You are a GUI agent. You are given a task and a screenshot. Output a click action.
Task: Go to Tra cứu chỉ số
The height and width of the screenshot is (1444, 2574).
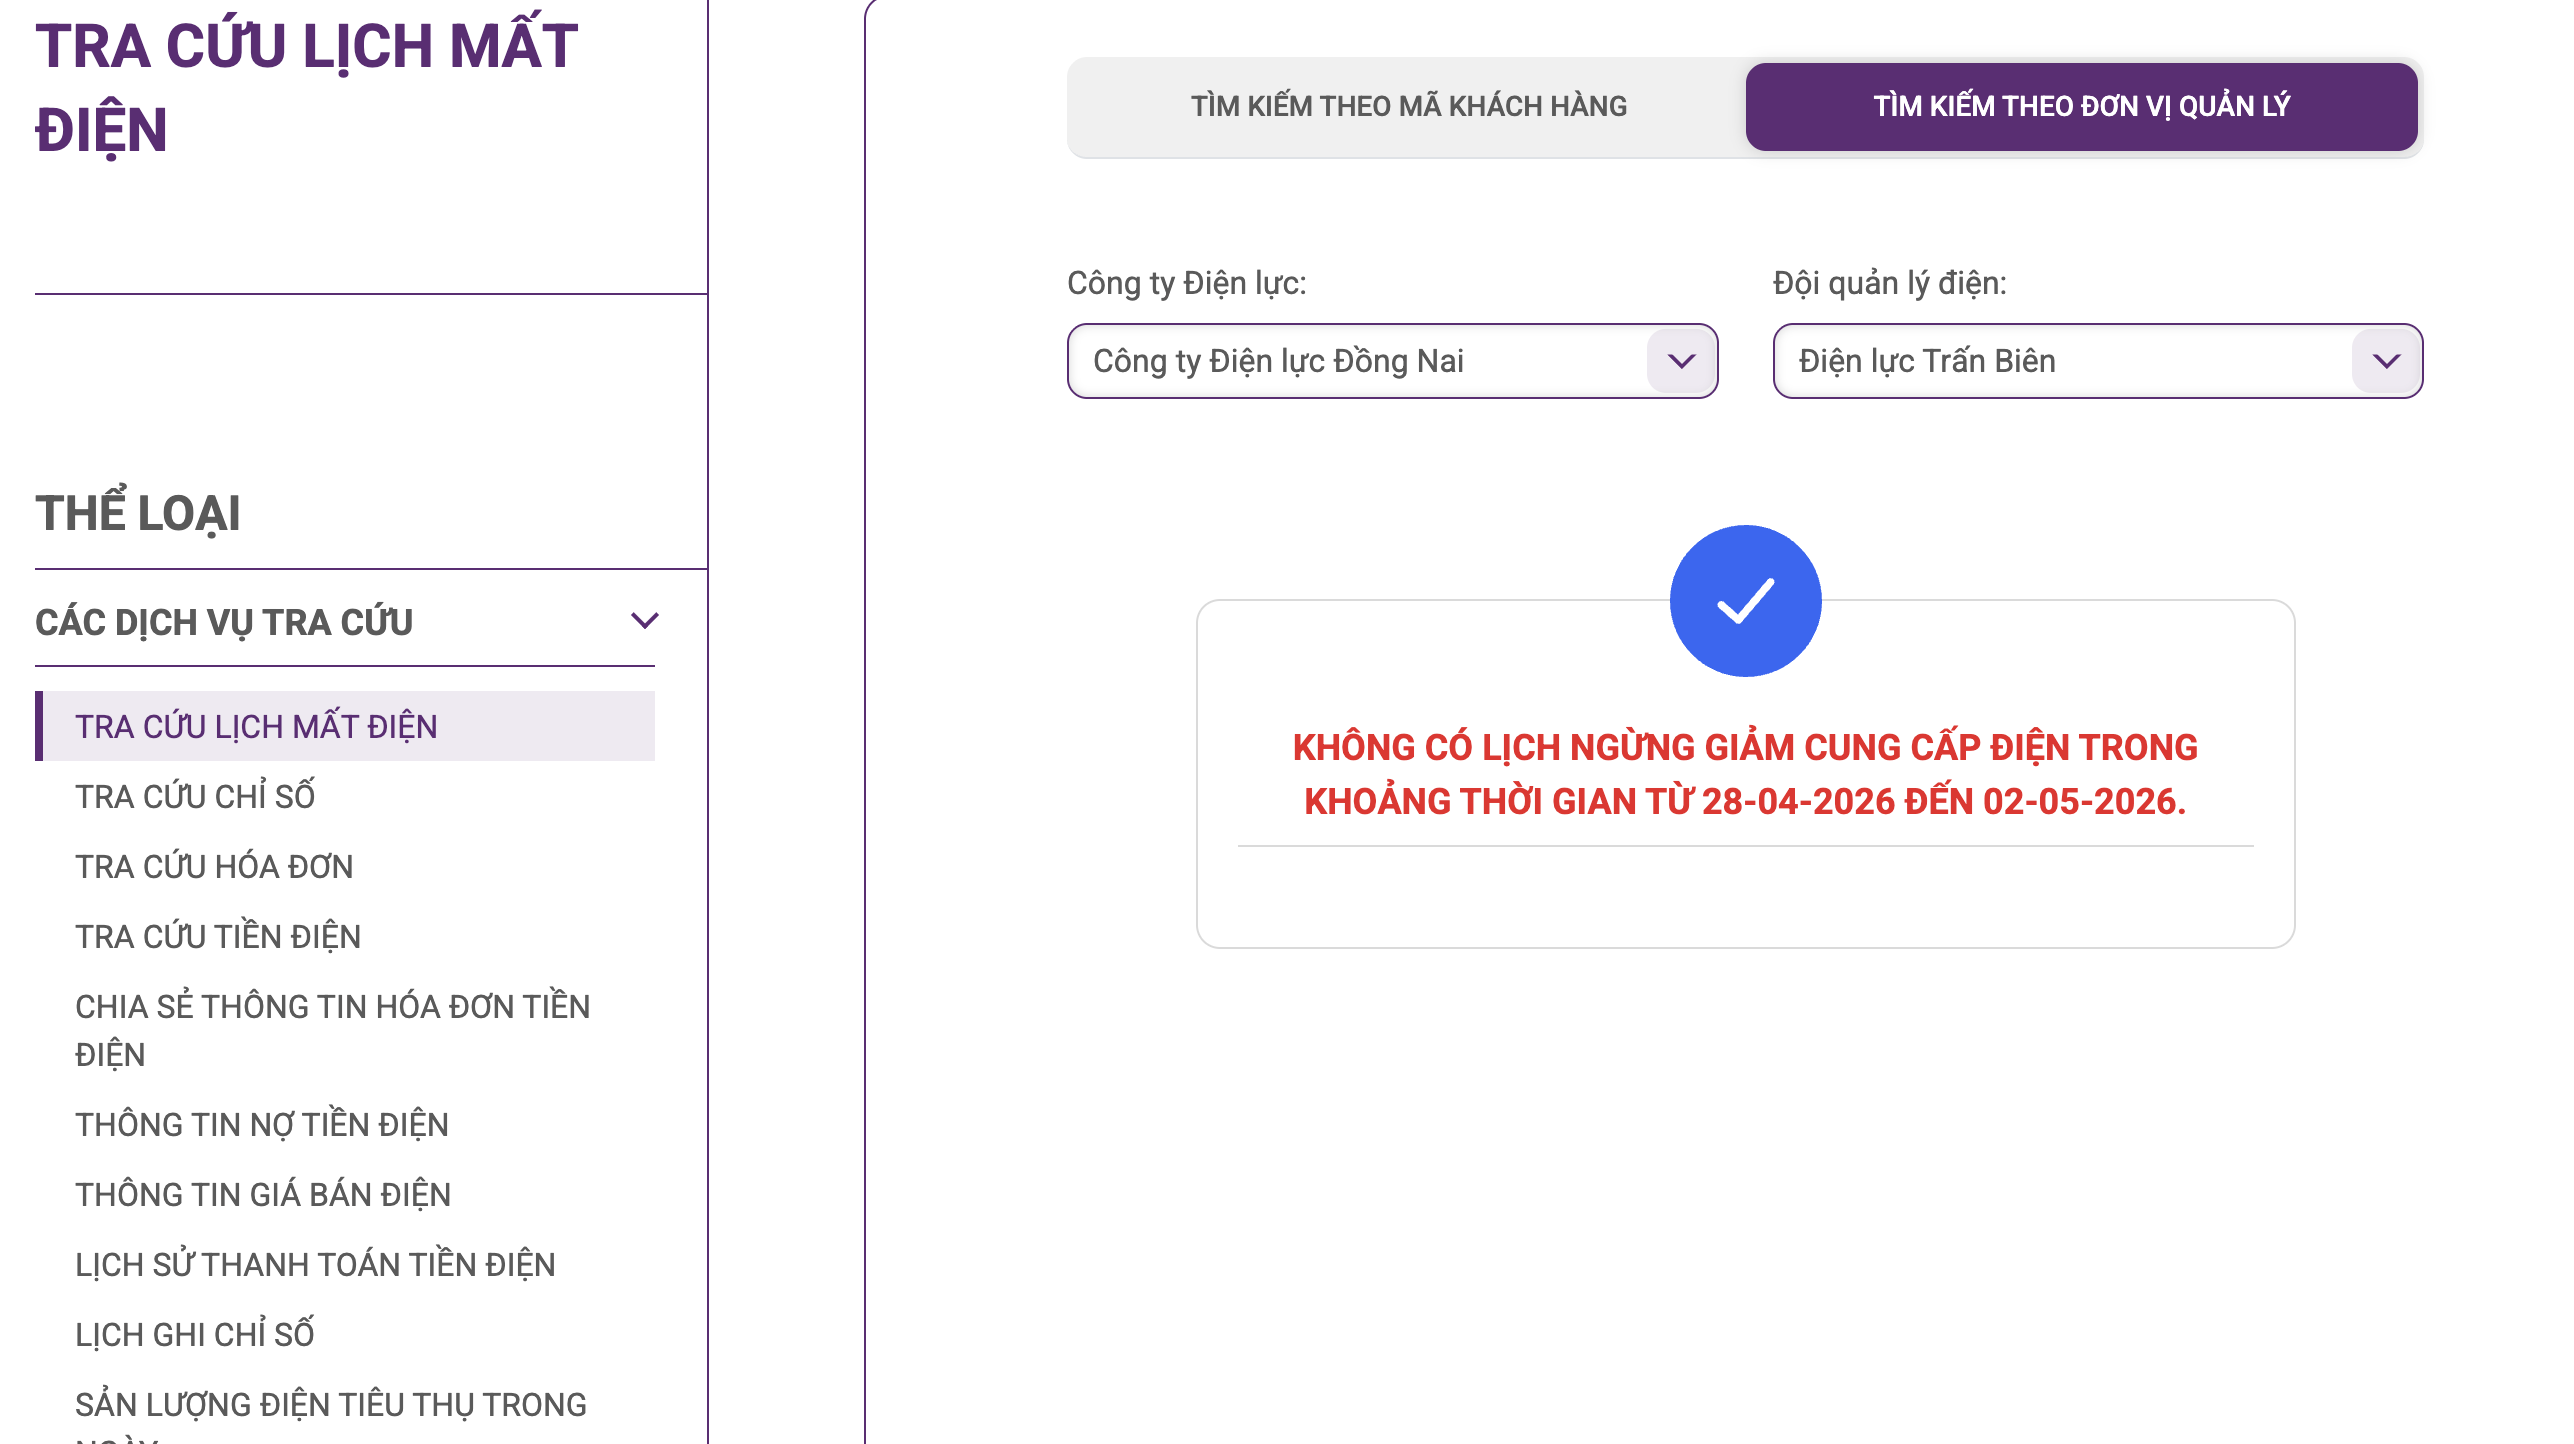click(195, 796)
